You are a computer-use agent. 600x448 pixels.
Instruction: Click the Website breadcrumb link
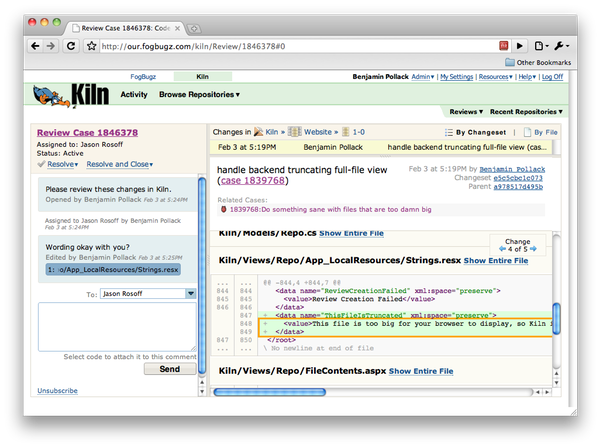click(x=318, y=132)
